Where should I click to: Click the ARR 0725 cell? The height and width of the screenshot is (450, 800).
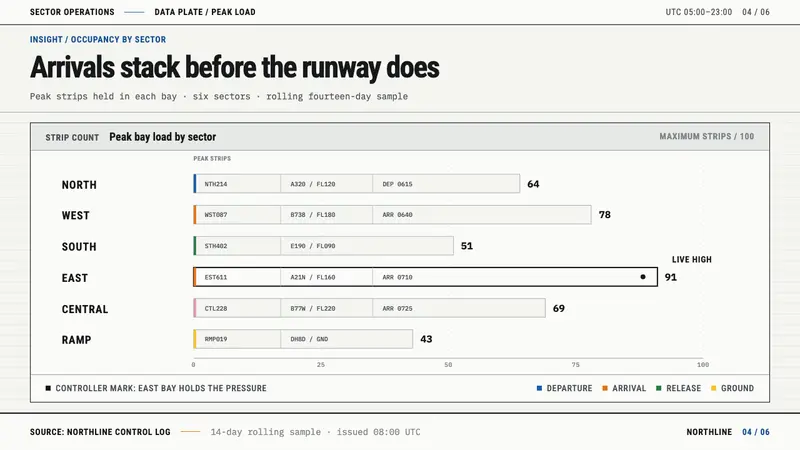pos(459,308)
